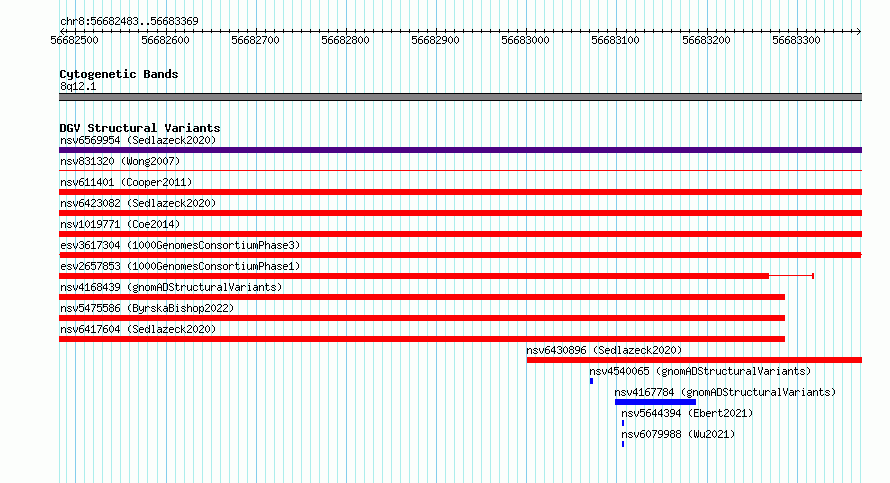The width and height of the screenshot is (890, 483).
Task: Click the chr8:56682483..56683369 region label
Action: 129,21
